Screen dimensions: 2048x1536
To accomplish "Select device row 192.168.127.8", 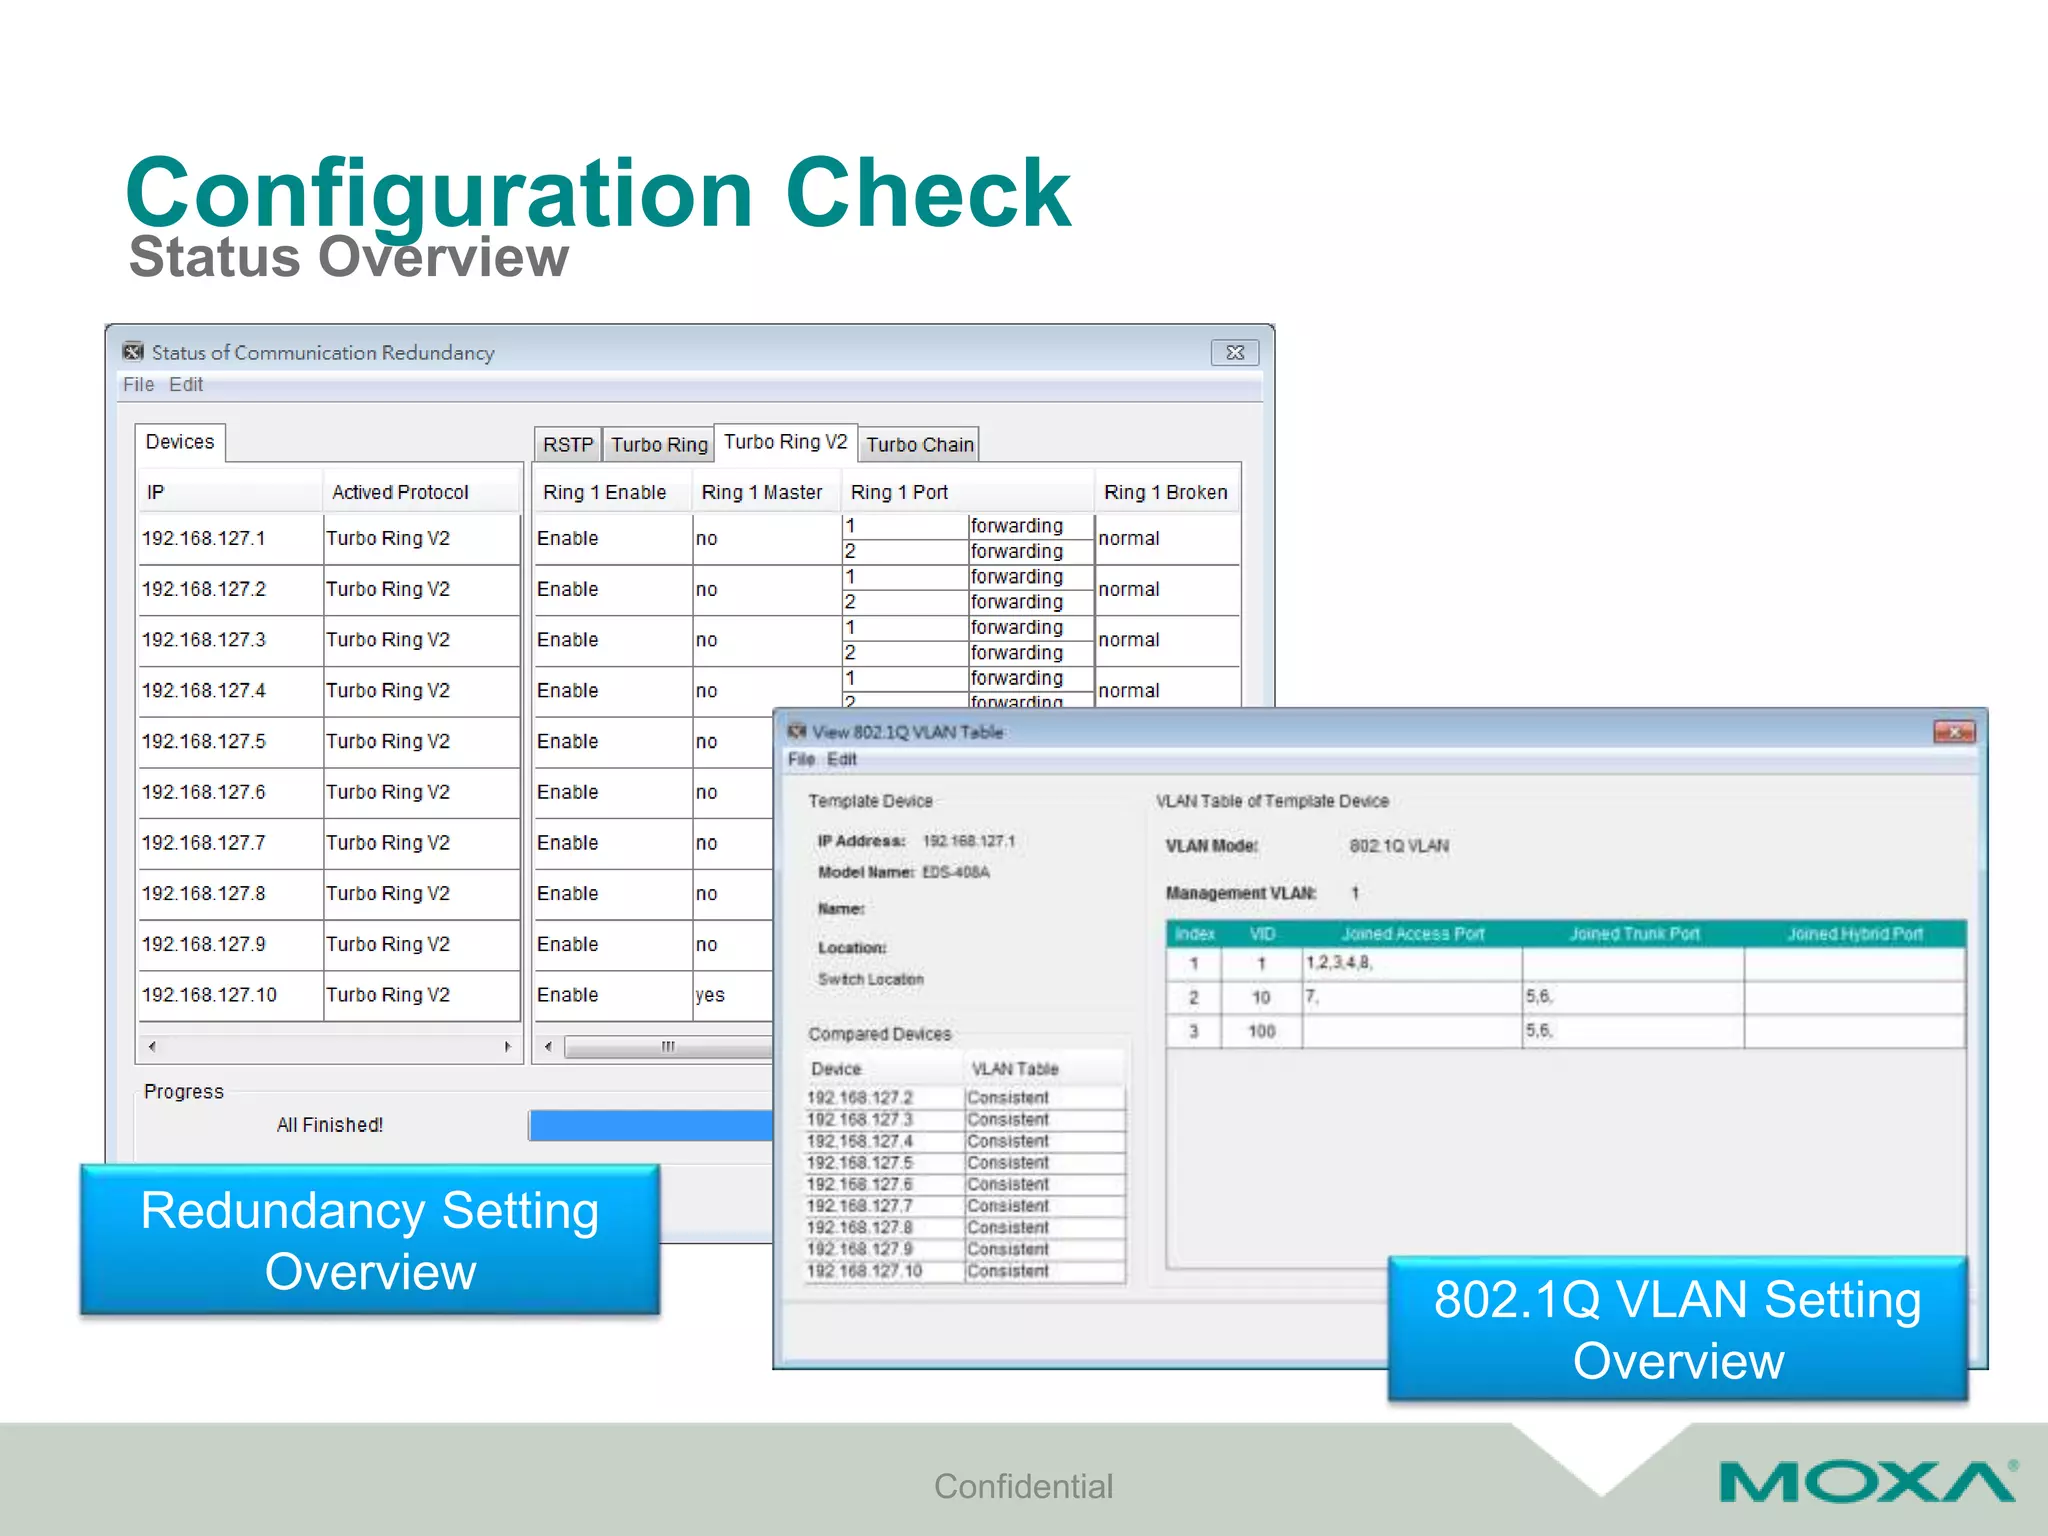I will click(330, 894).
